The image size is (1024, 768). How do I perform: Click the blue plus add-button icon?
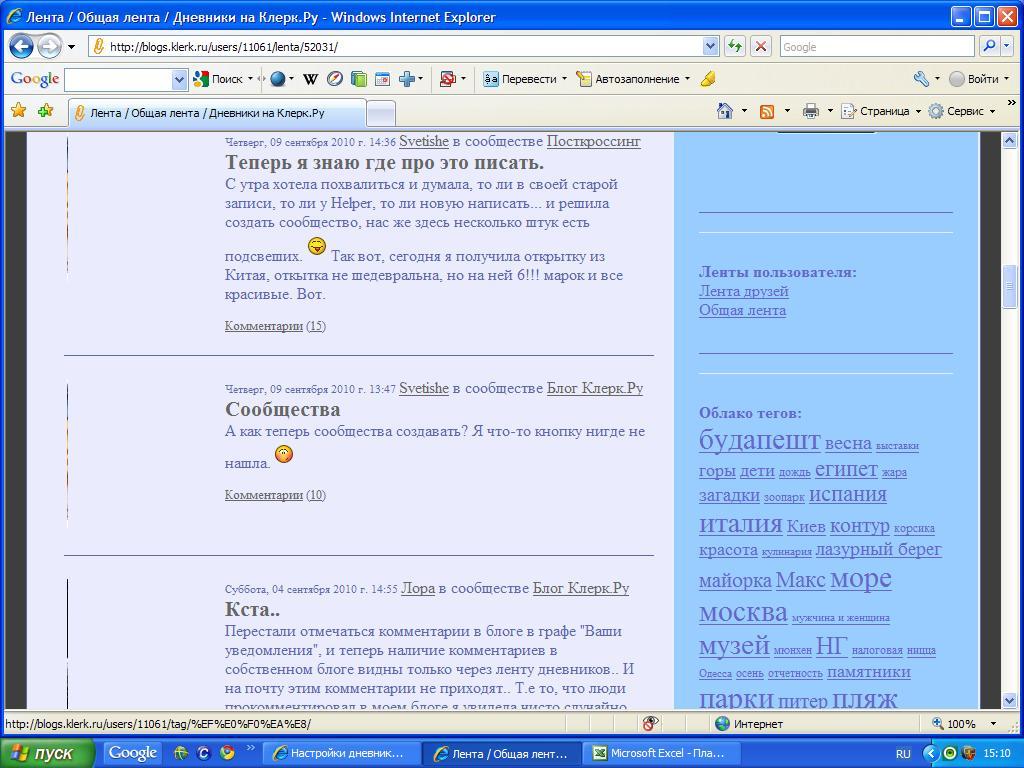click(x=407, y=79)
